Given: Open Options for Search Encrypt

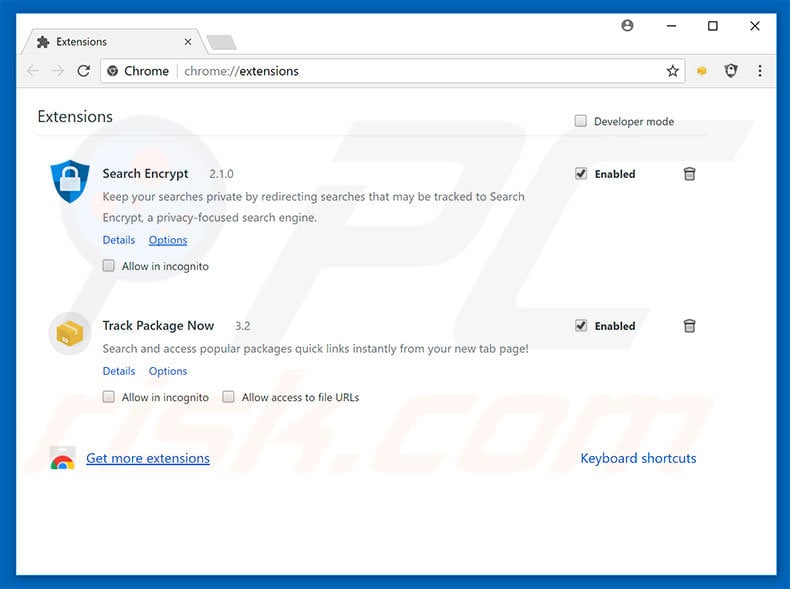Looking at the screenshot, I should point(168,240).
